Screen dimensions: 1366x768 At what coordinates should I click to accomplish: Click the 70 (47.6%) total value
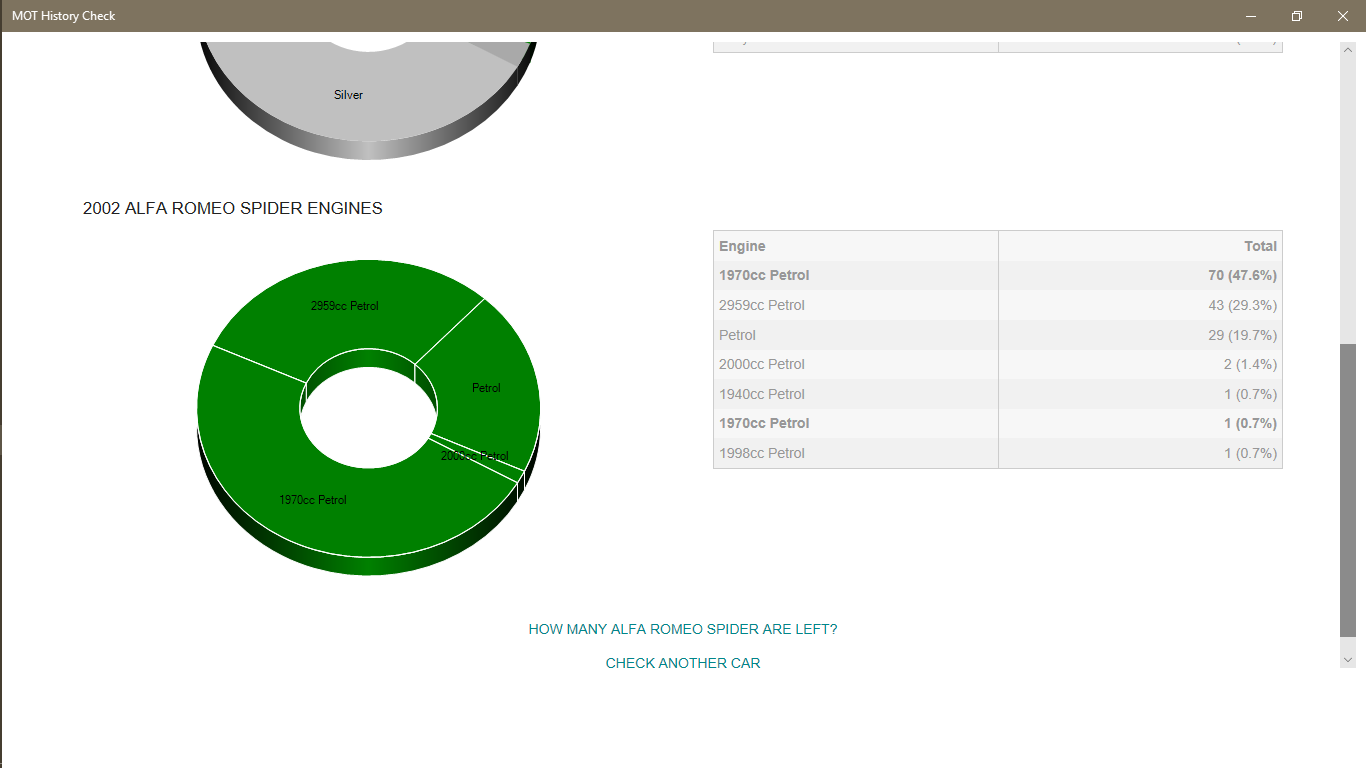coord(1242,275)
